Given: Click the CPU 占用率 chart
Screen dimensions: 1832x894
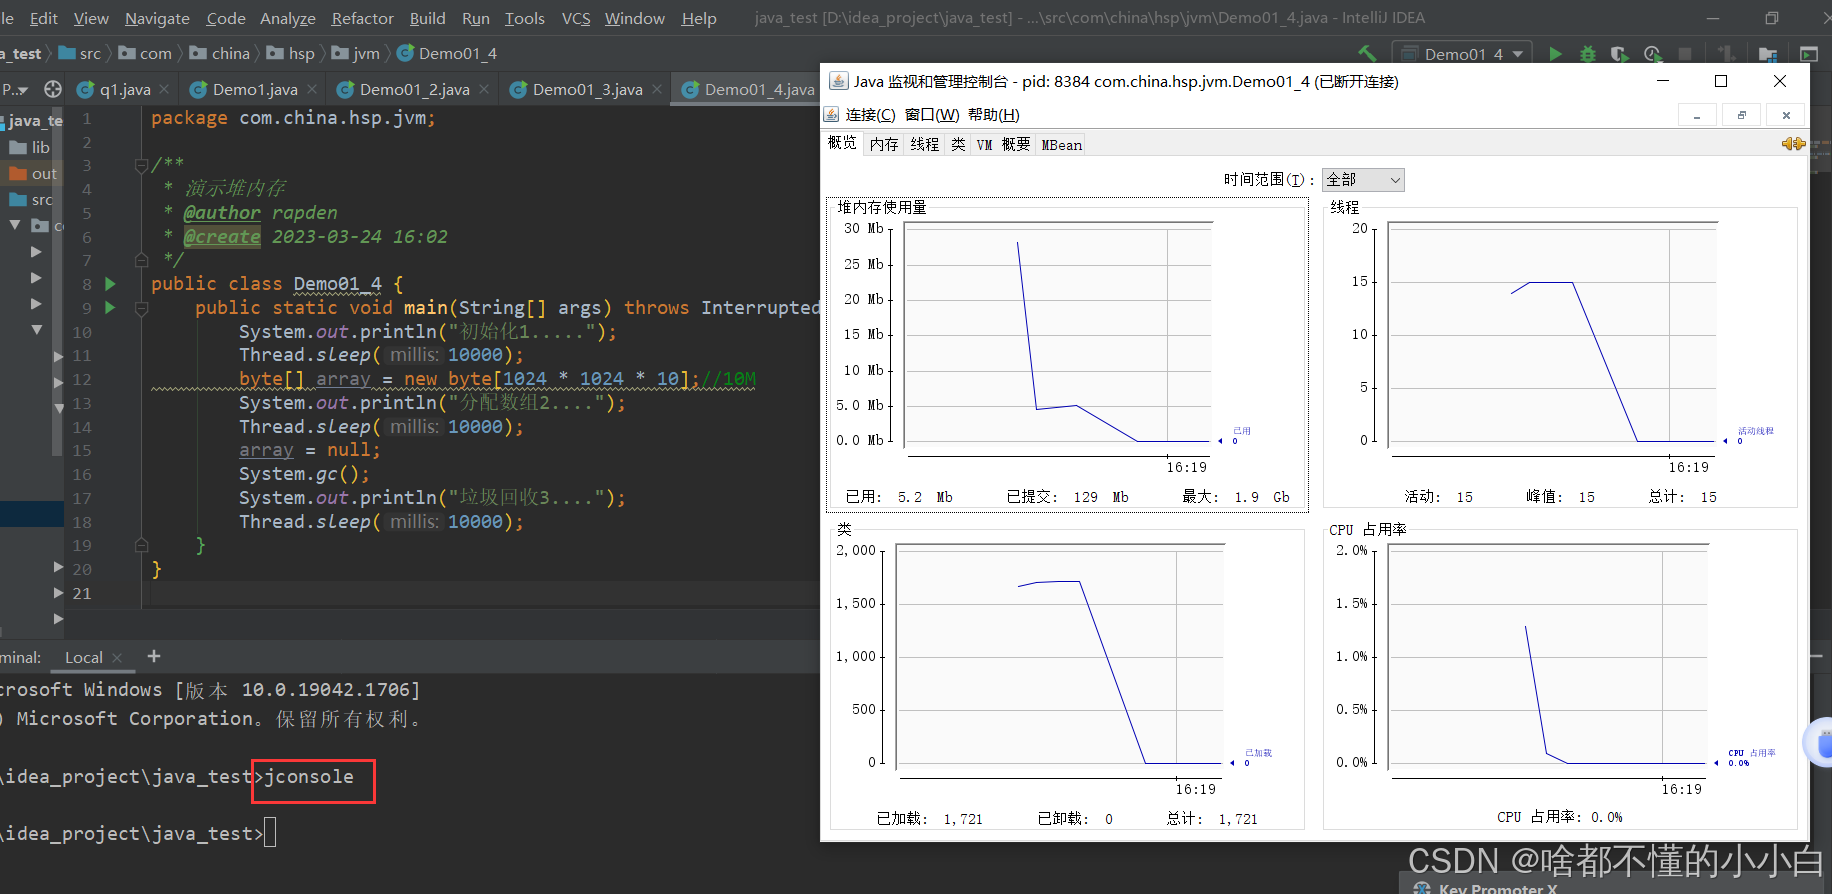Looking at the screenshot, I should click(1548, 658).
